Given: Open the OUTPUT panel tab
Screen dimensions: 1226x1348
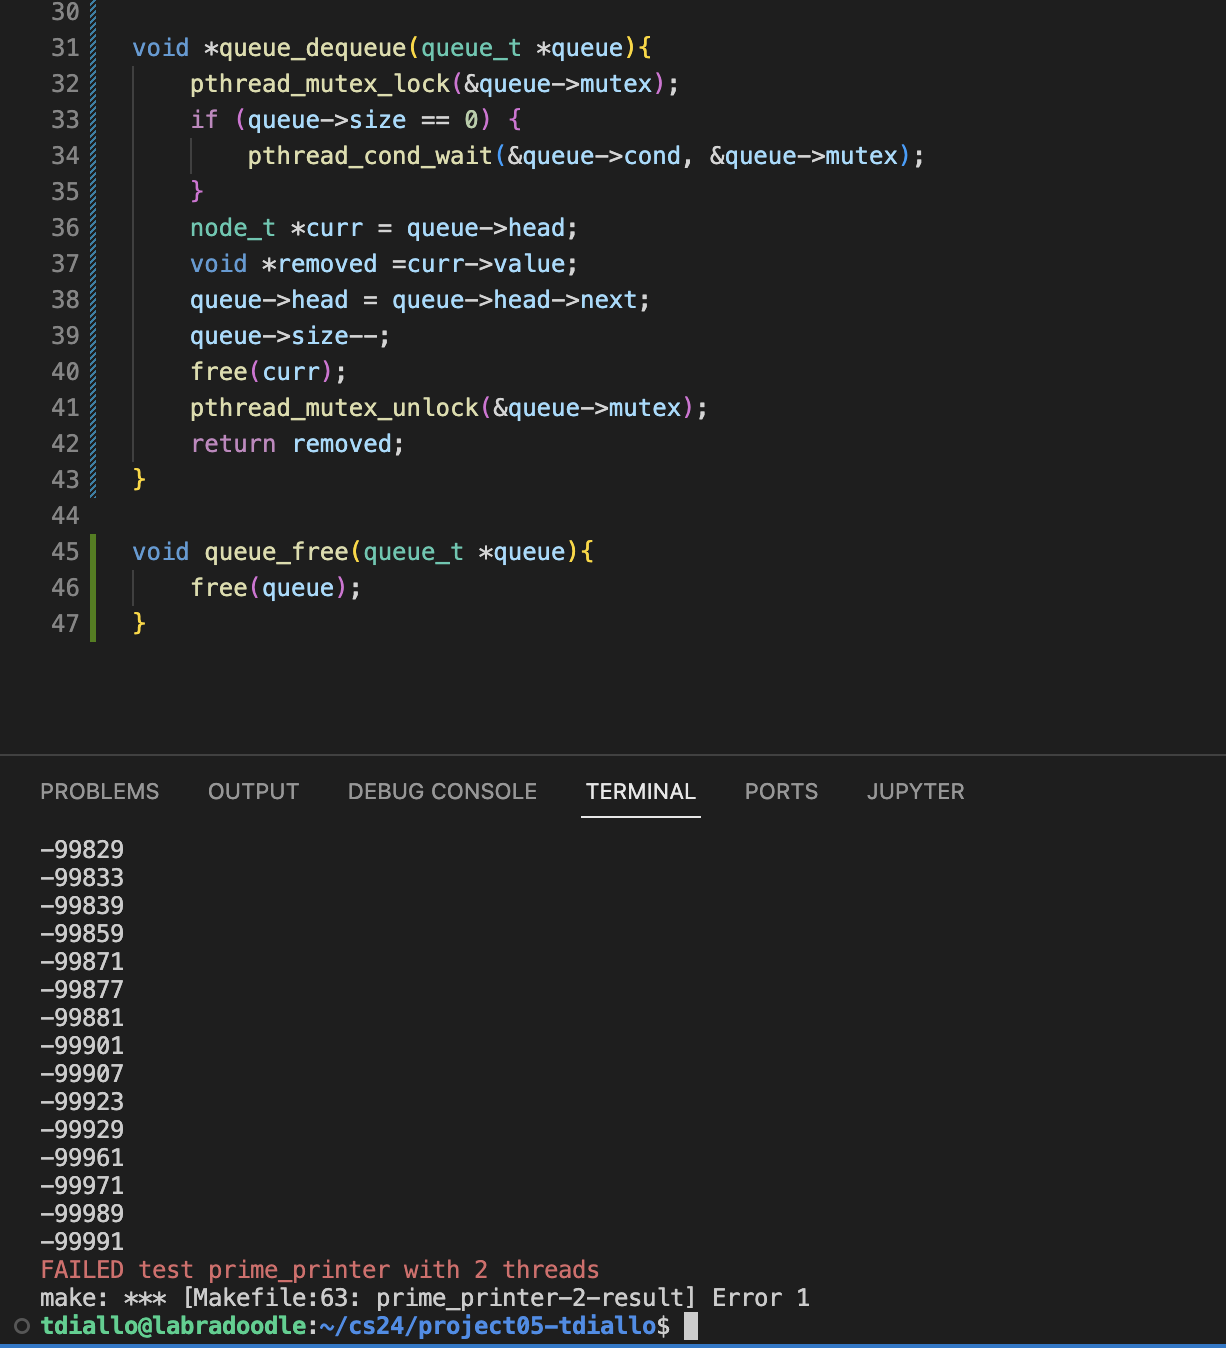Looking at the screenshot, I should pyautogui.click(x=253, y=792).
